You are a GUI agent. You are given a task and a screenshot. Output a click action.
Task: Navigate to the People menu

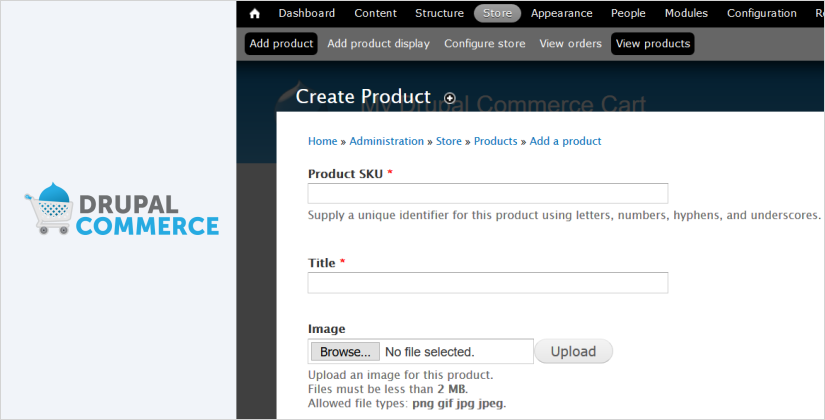click(x=628, y=14)
